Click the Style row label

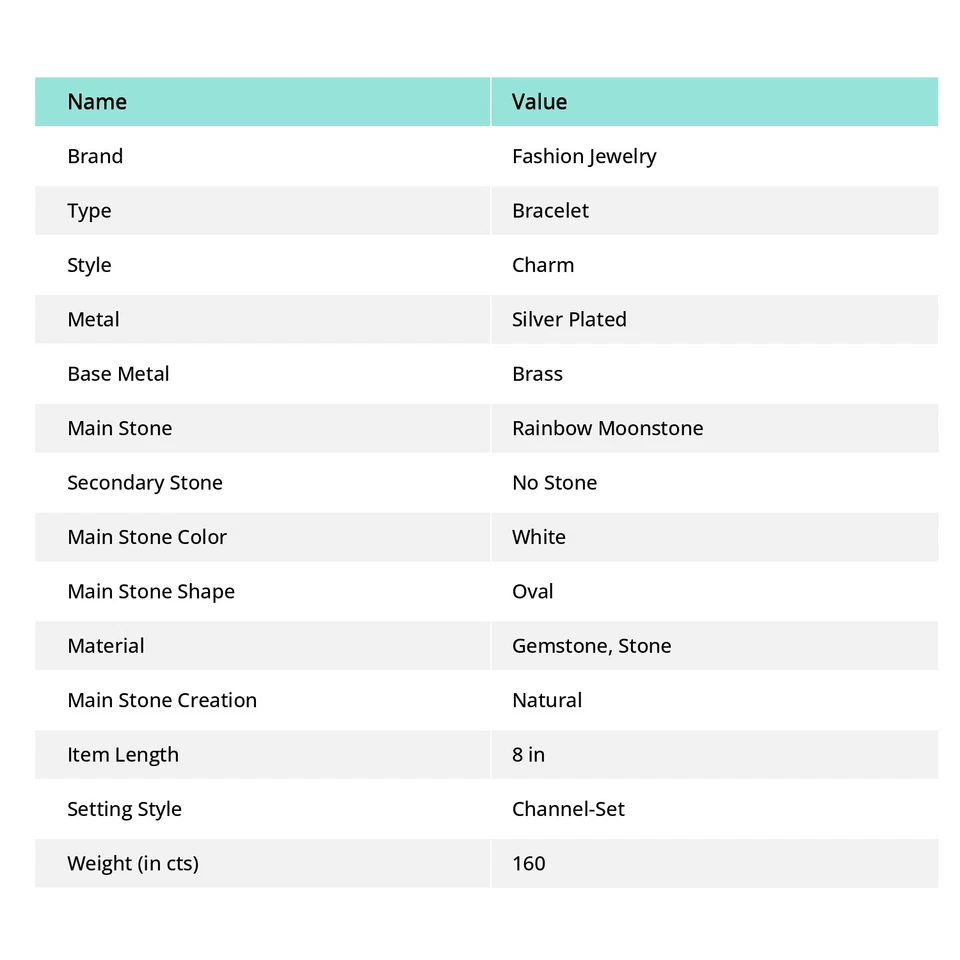pos(89,265)
